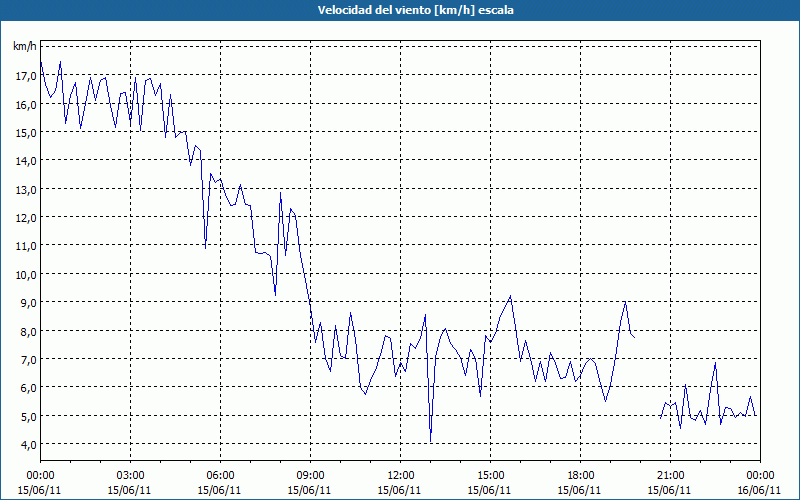The image size is (800, 500).
Task: Click the 8,0 y-axis value
Action: [28, 331]
